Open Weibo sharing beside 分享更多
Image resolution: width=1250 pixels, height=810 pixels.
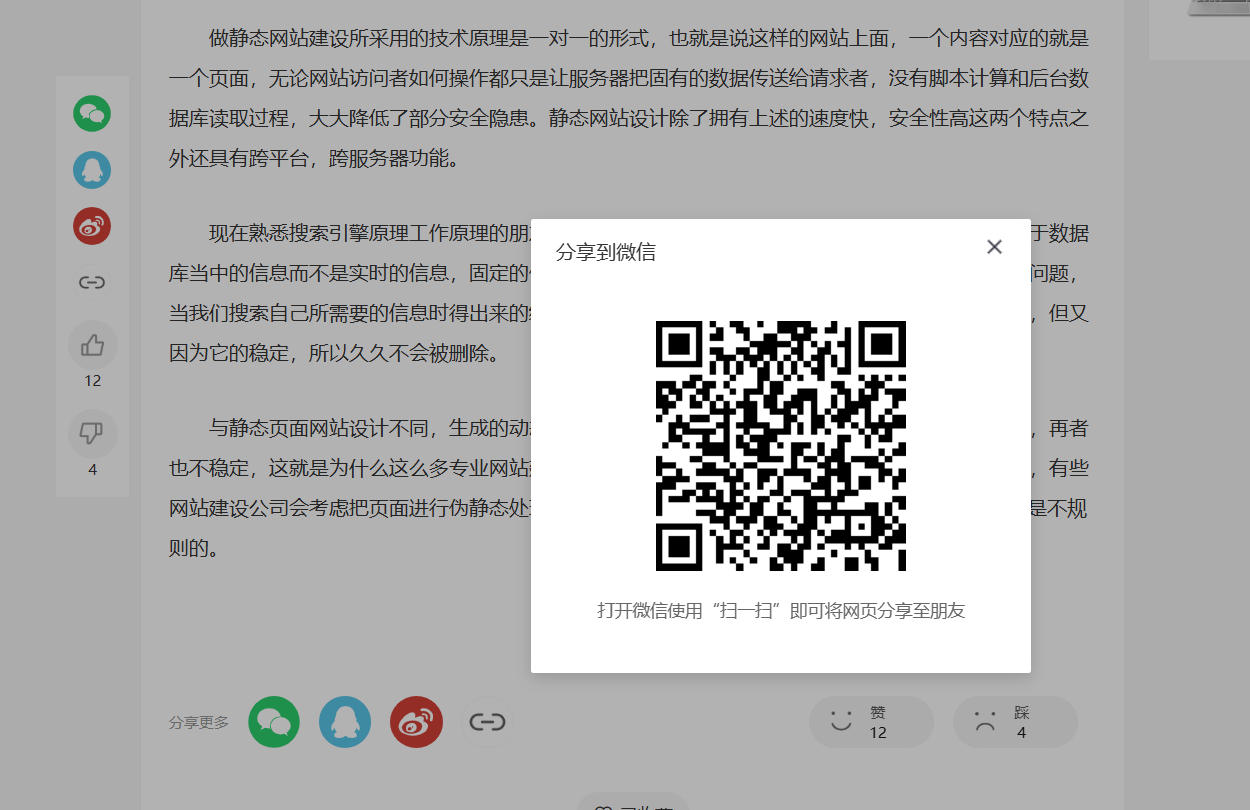point(416,722)
